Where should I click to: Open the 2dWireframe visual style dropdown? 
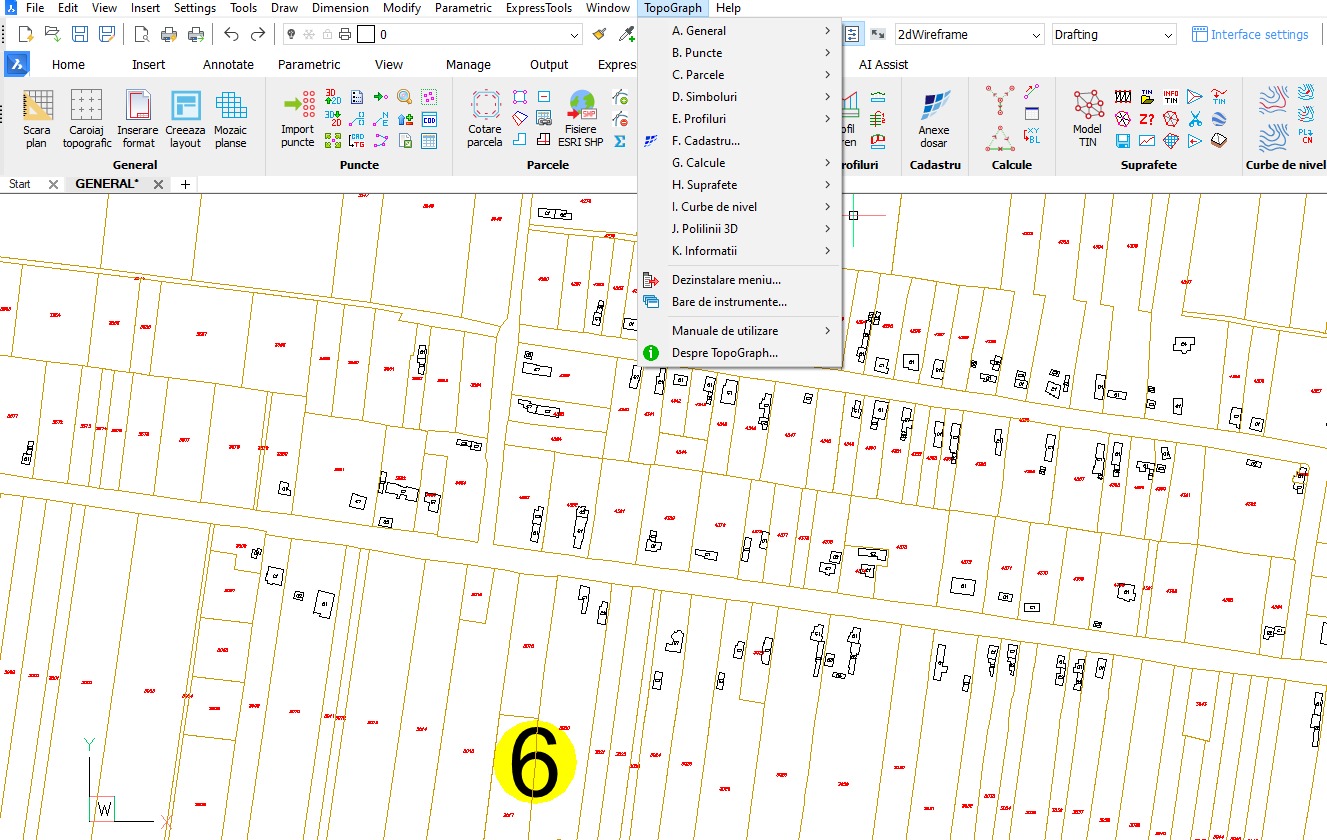coord(968,35)
